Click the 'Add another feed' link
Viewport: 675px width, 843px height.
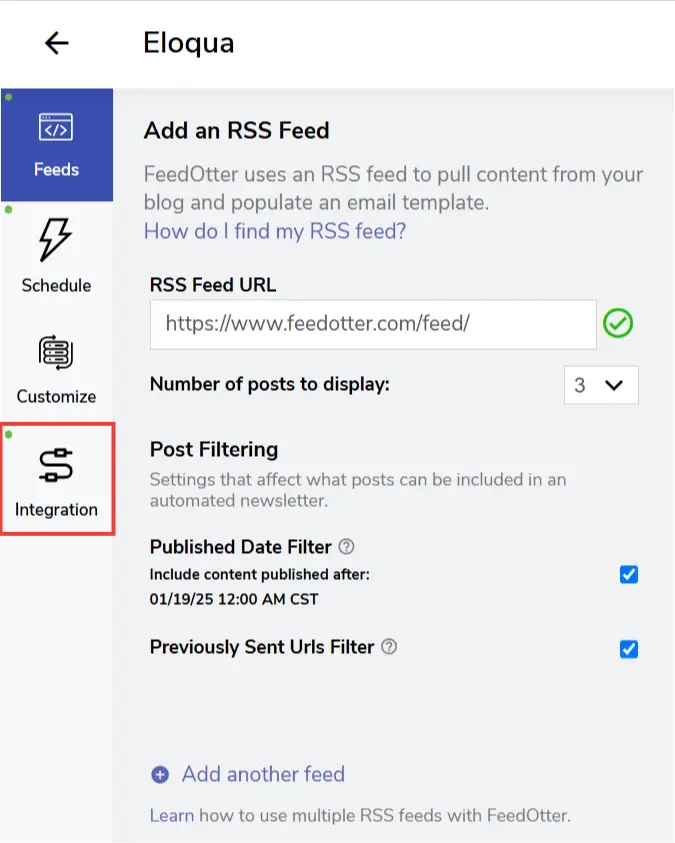point(263,775)
